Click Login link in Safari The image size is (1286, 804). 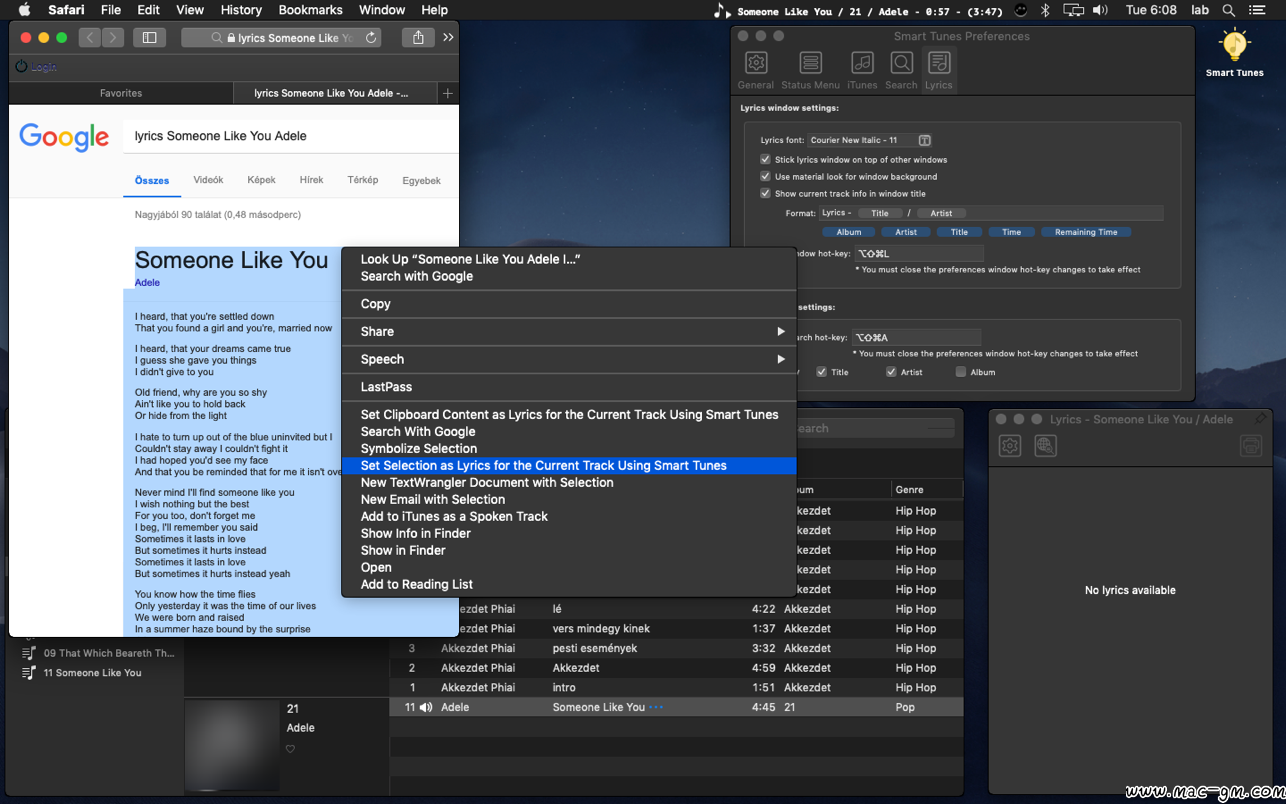[43, 67]
